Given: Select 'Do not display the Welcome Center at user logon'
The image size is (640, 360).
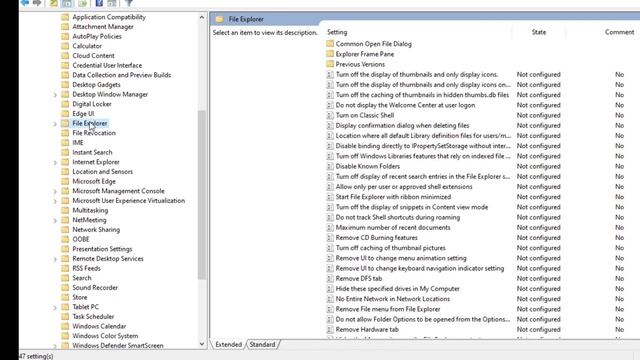Looking at the screenshot, I should pyautogui.click(x=405, y=105).
